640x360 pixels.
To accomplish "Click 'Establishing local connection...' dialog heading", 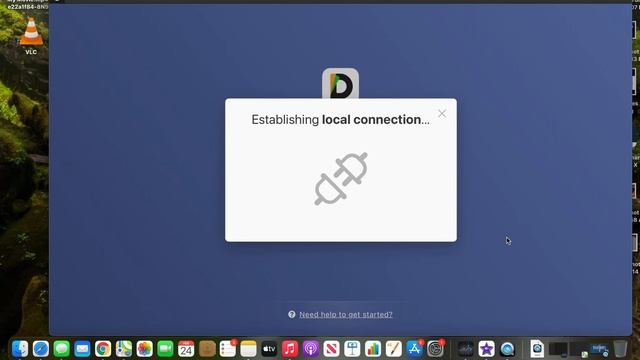I will point(340,120).
